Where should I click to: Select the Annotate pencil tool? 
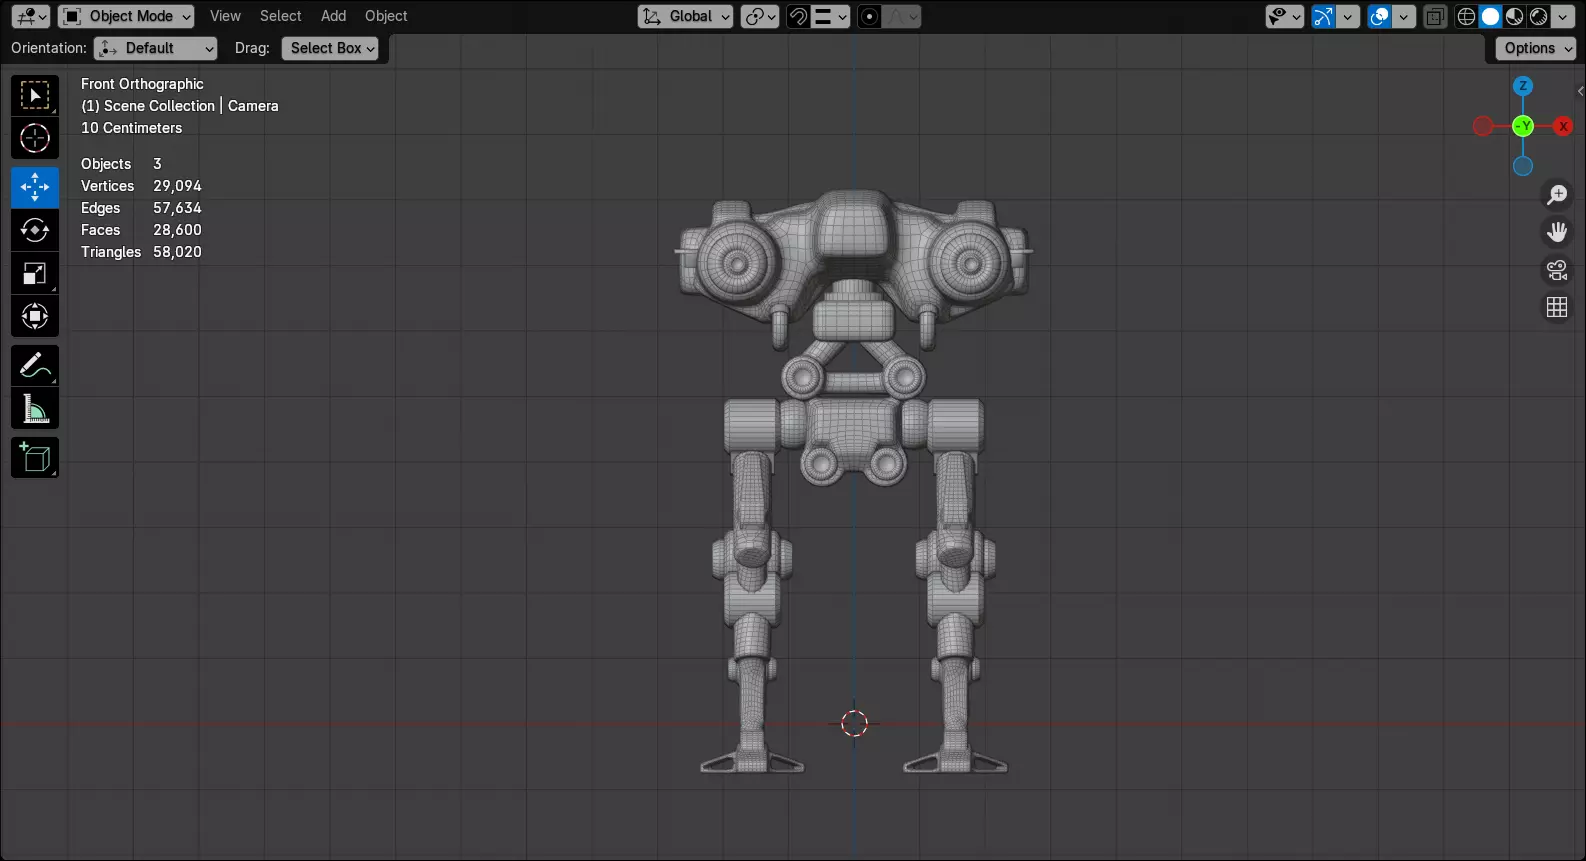pos(35,366)
